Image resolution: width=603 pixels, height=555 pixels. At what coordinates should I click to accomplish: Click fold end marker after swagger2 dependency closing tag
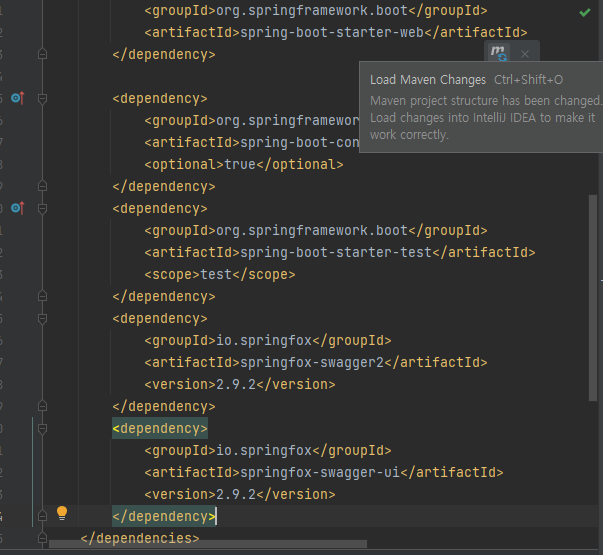42,406
